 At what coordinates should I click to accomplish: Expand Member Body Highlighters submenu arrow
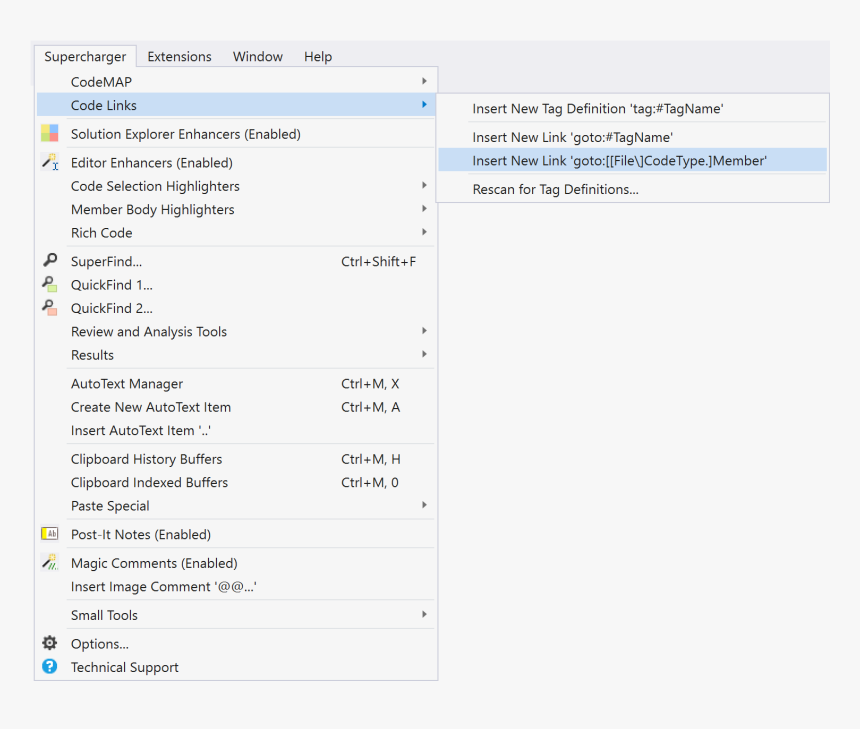click(x=425, y=208)
